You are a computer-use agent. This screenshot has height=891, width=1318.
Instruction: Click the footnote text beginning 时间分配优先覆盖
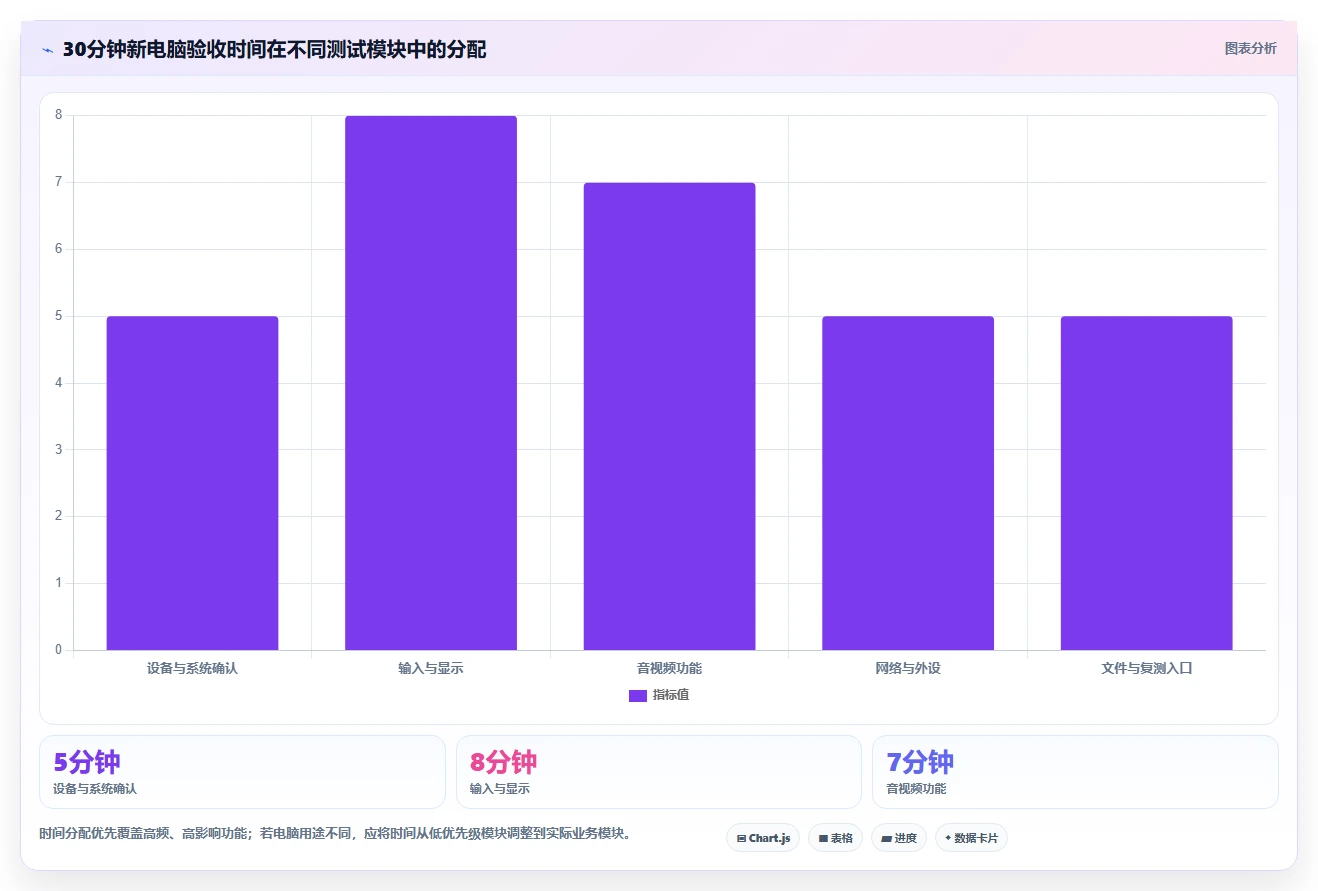tap(335, 833)
